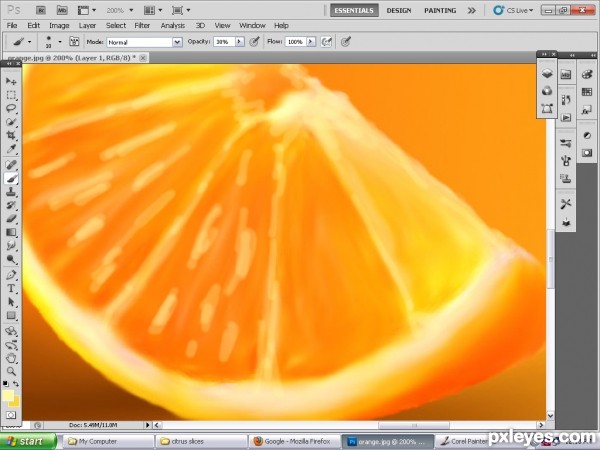Switch to Google Mozilla Firefox taskbar button
The width and height of the screenshot is (600, 450).
[x=294, y=441]
